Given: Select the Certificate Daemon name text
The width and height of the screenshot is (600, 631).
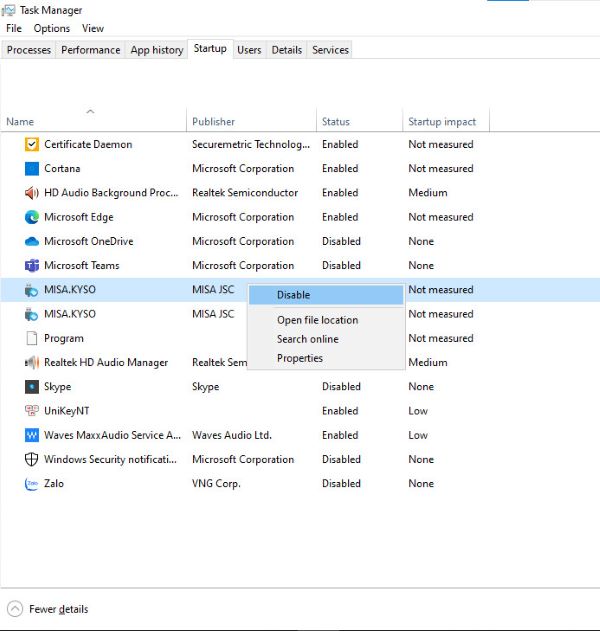Looking at the screenshot, I should (88, 144).
